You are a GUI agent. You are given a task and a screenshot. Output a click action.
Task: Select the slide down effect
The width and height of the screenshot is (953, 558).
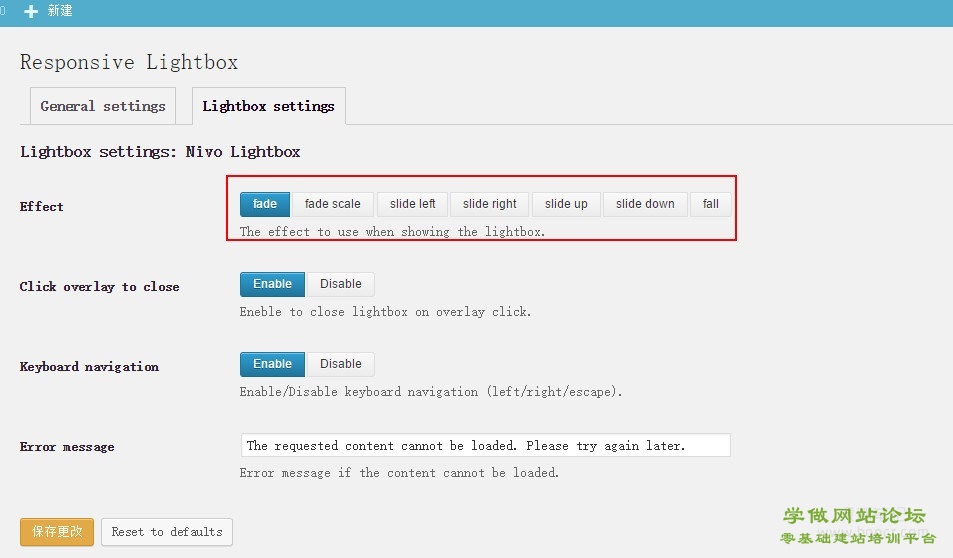(x=645, y=204)
